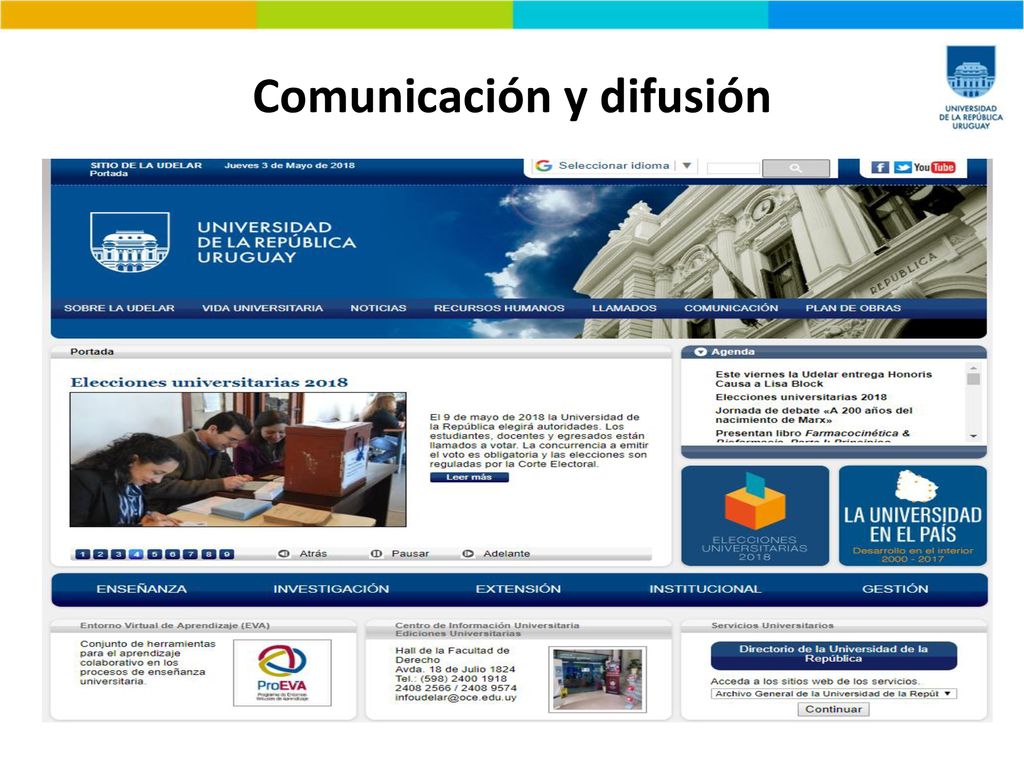Image resolution: width=1024 pixels, height=768 pixels.
Task: Click Sitio de la Udelar Portada text
Action: [x=146, y=169]
